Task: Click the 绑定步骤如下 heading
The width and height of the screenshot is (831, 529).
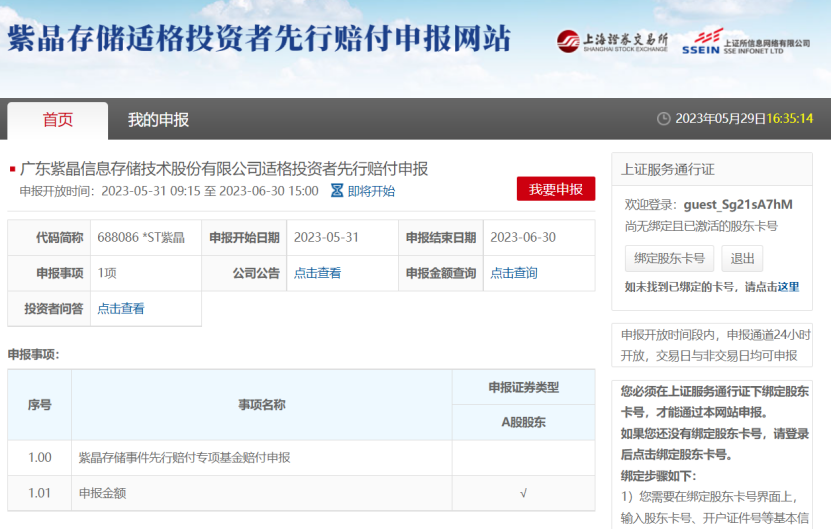Action: point(658,476)
